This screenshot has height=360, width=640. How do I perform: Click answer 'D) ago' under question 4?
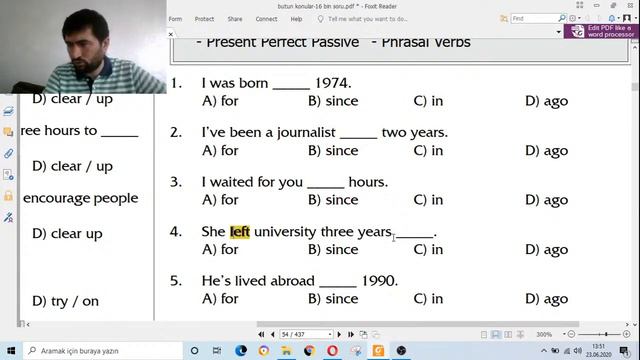(x=547, y=249)
